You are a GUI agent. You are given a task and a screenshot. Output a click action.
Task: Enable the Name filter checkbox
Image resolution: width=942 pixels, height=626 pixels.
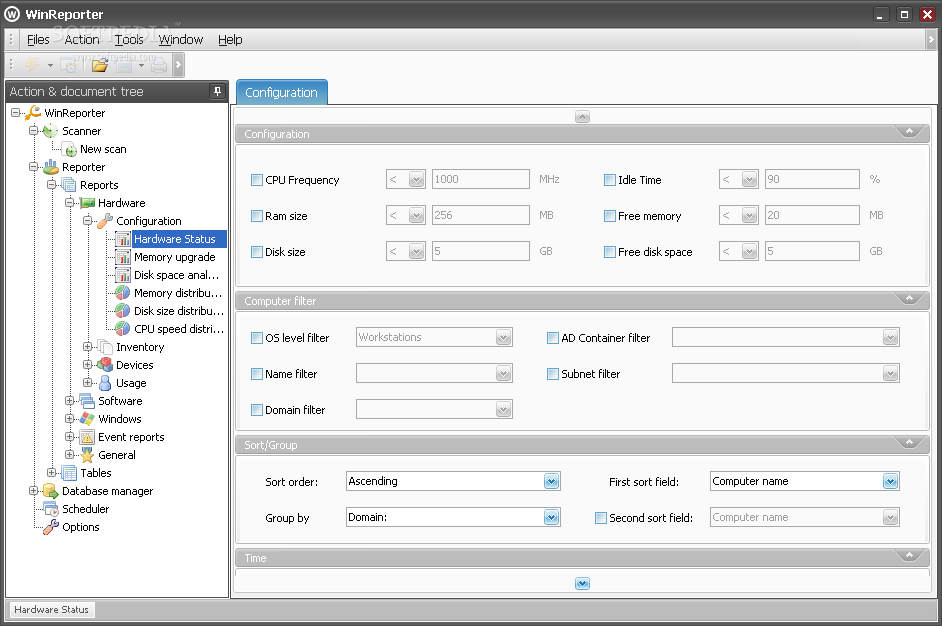pyautogui.click(x=257, y=374)
